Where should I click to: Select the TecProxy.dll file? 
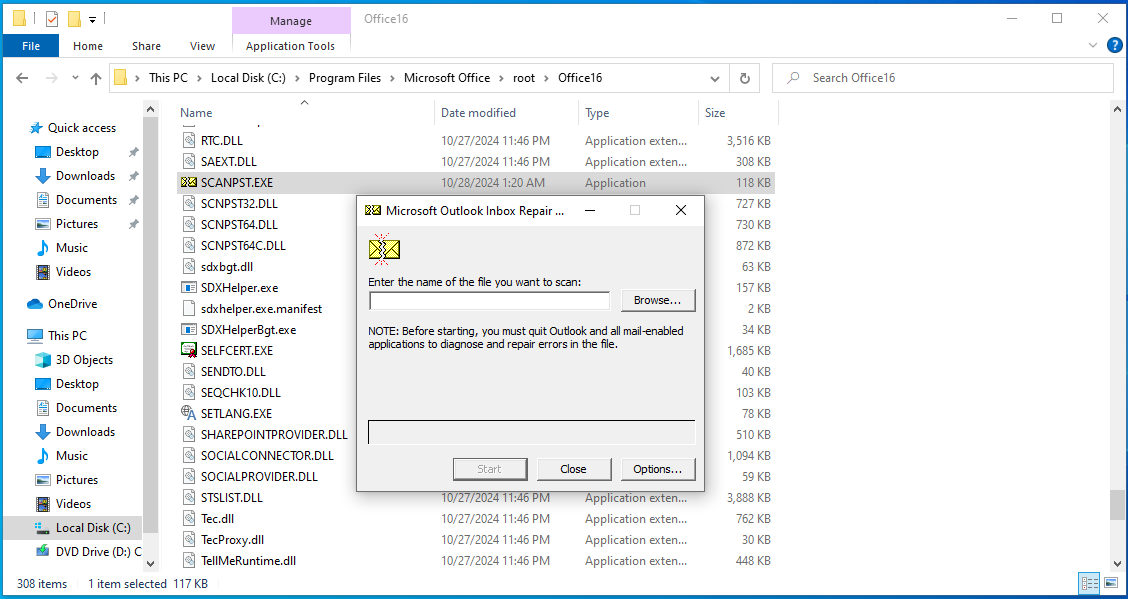point(476,540)
